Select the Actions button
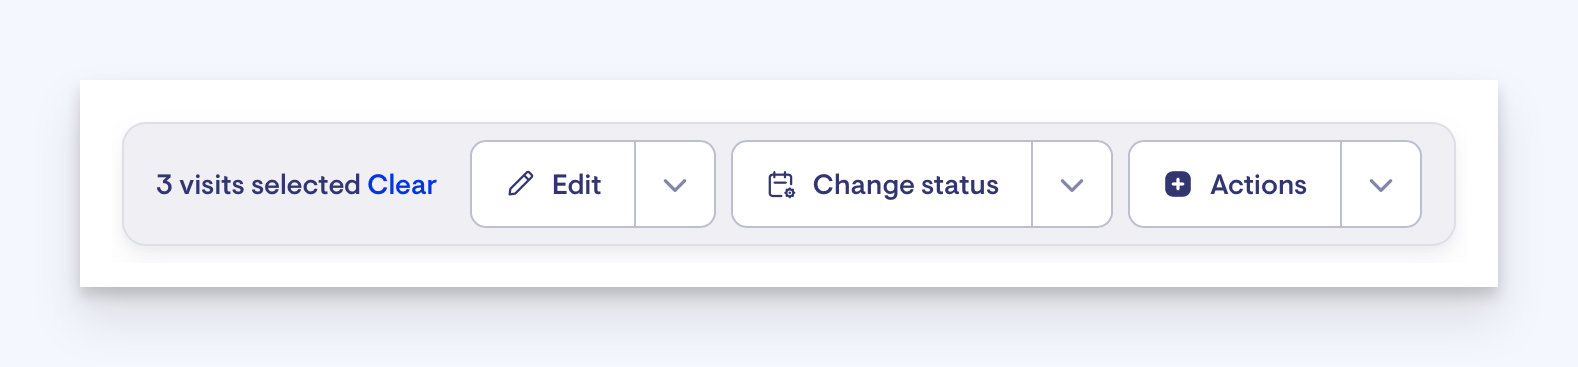The width and height of the screenshot is (1578, 367). coord(1235,184)
